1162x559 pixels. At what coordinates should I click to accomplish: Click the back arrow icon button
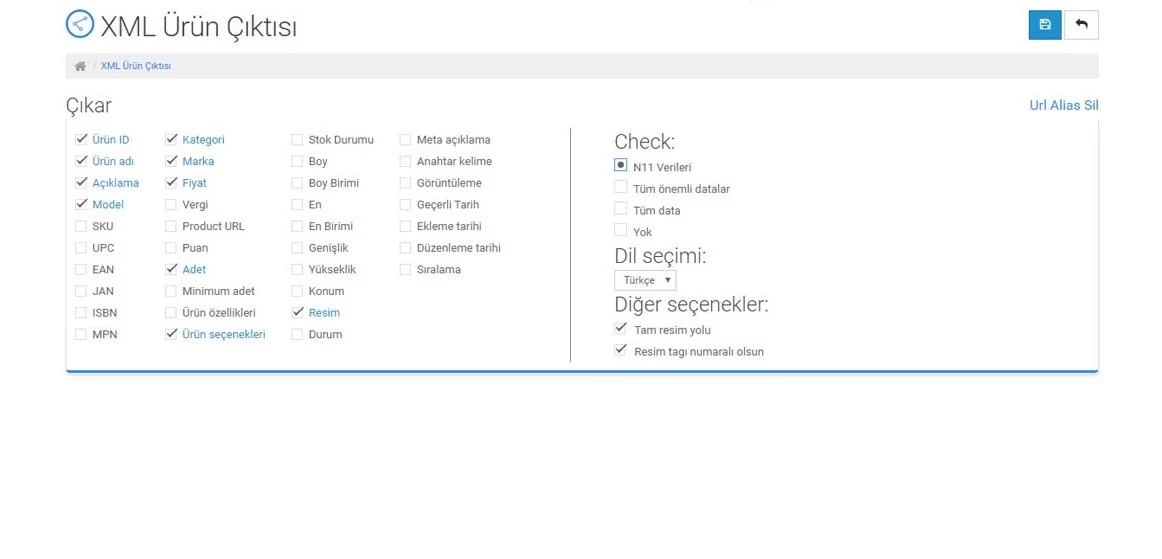(1081, 25)
